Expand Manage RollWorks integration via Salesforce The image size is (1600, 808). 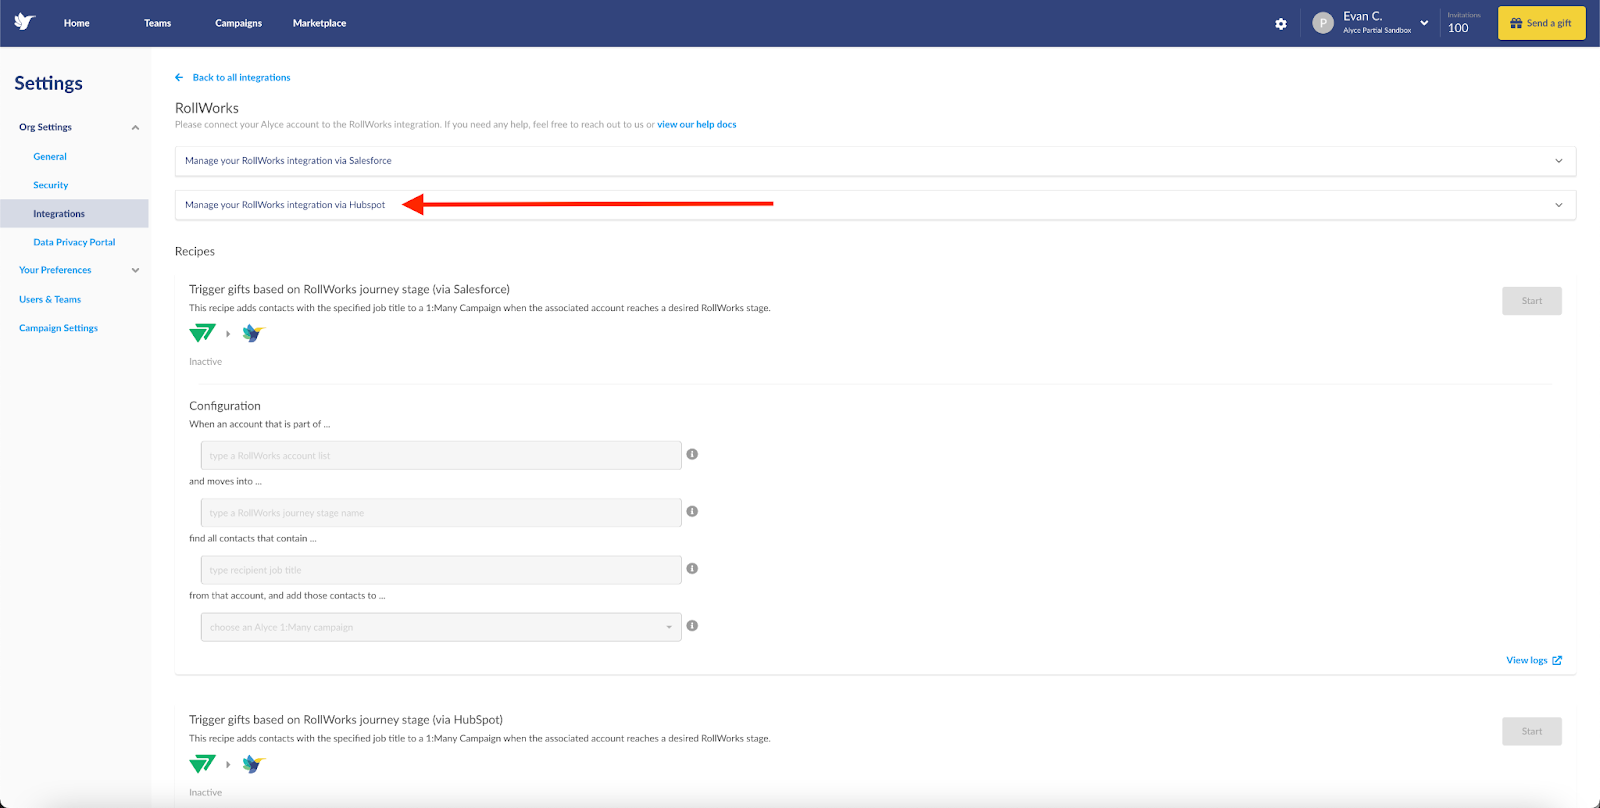click(875, 161)
